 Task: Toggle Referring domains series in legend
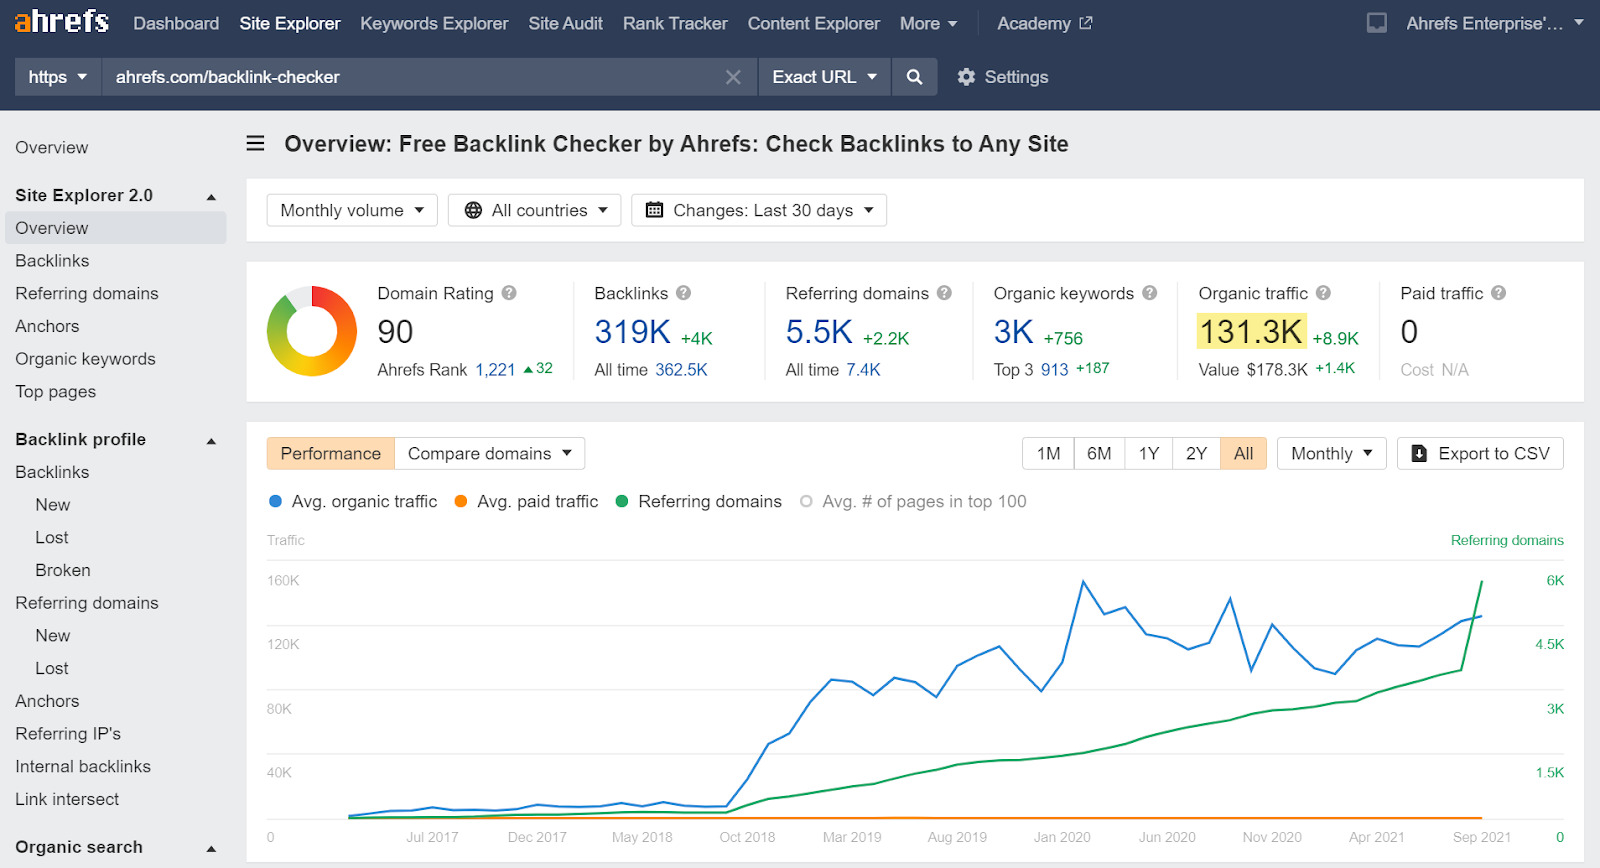coord(698,502)
